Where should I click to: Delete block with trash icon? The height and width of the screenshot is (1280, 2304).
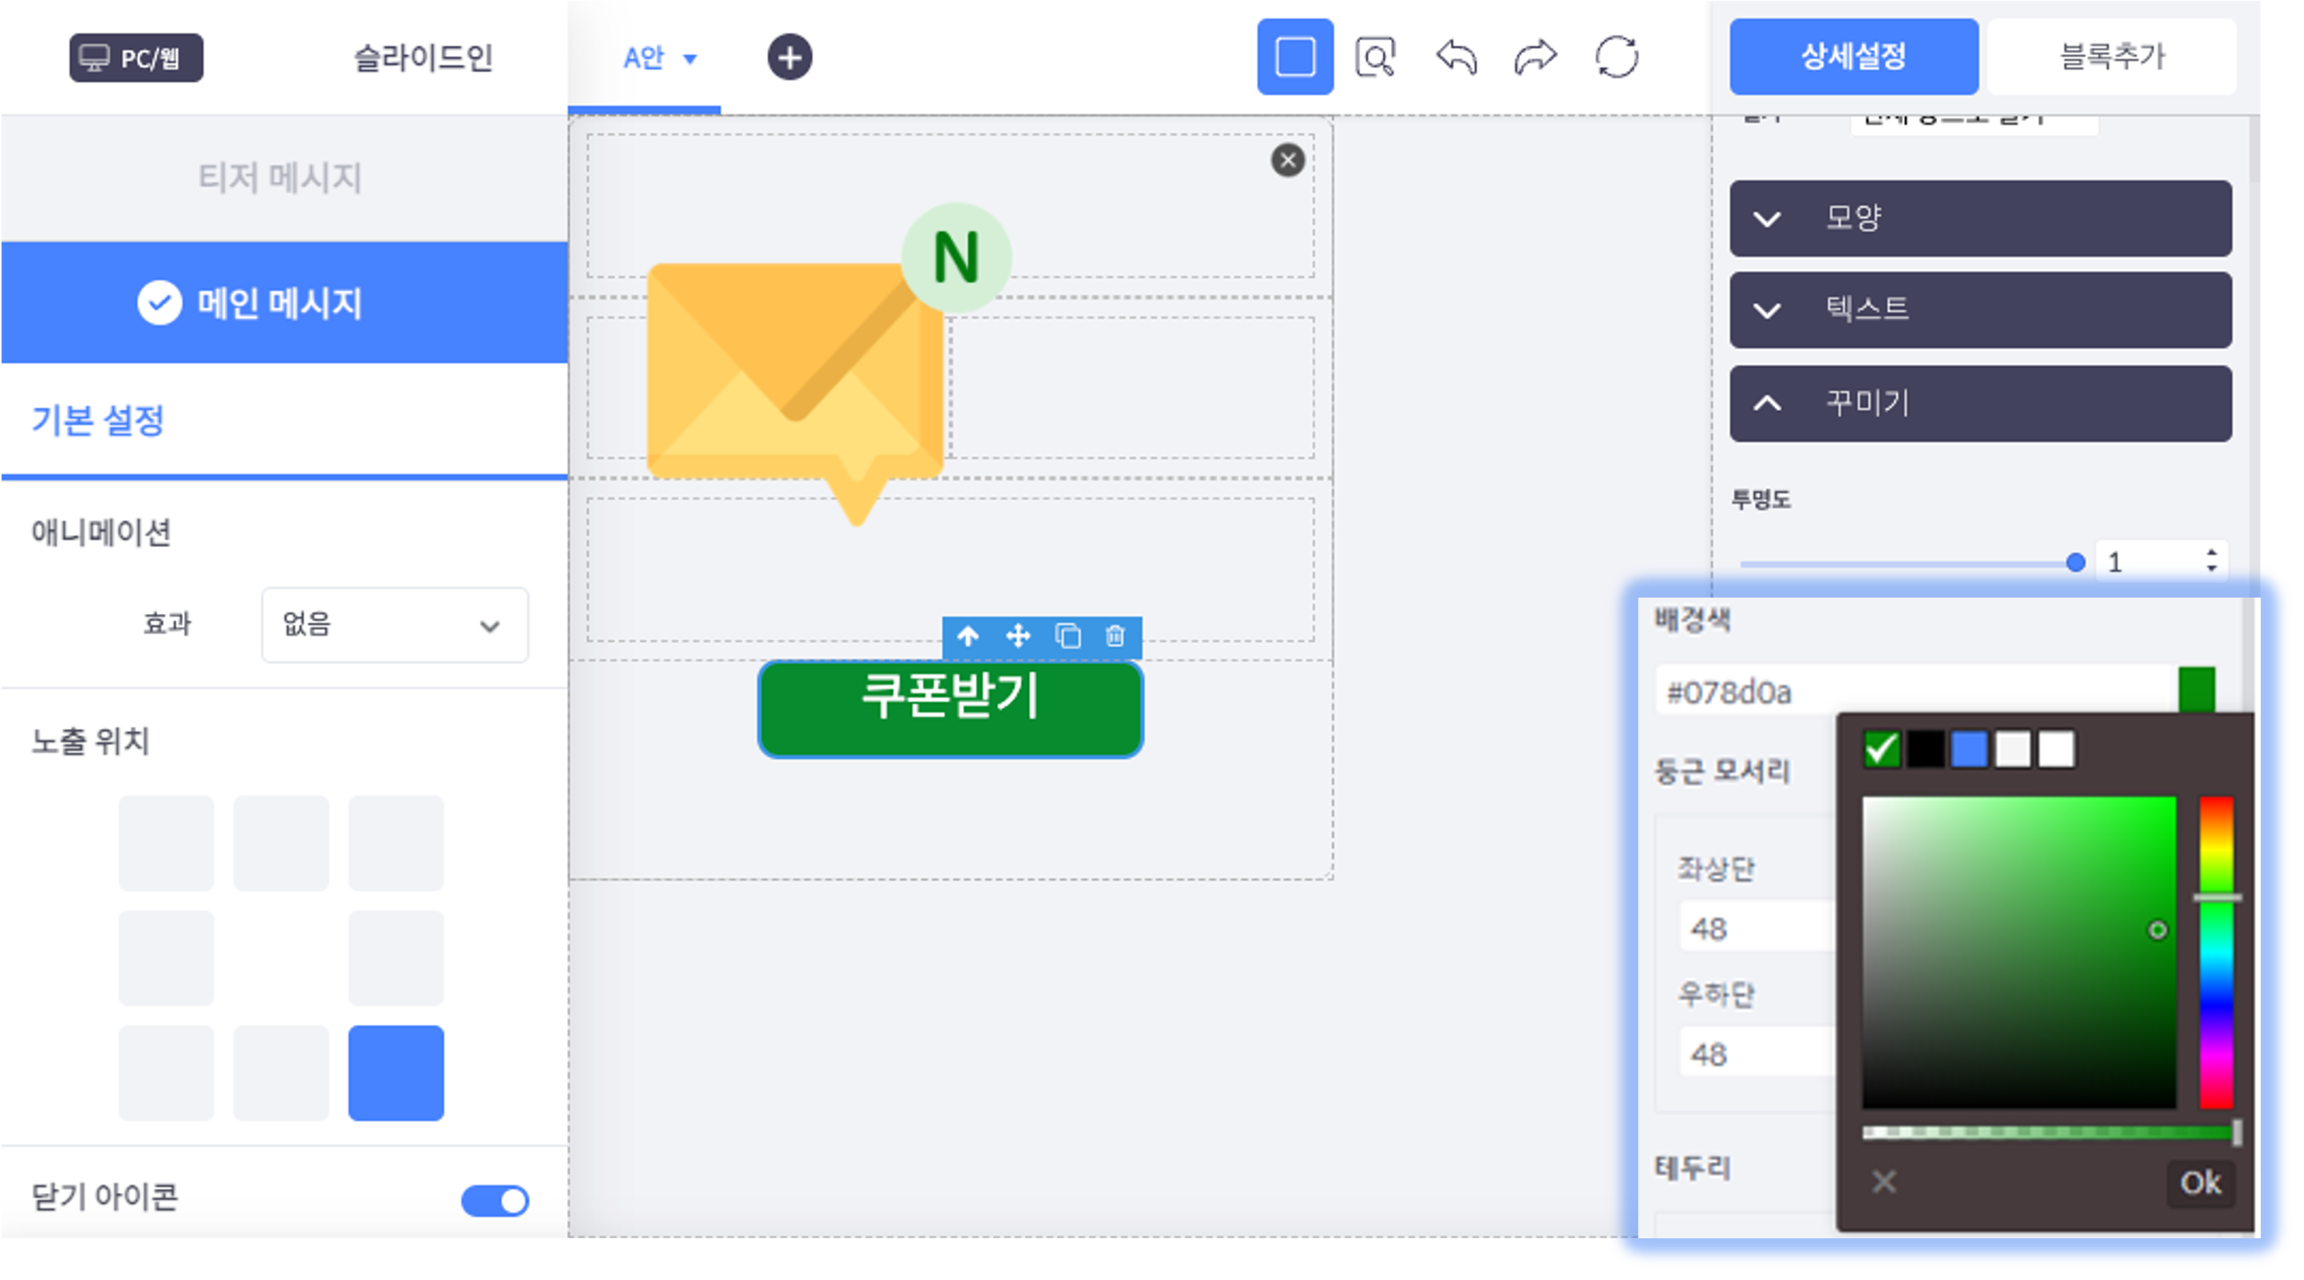coord(1115,636)
